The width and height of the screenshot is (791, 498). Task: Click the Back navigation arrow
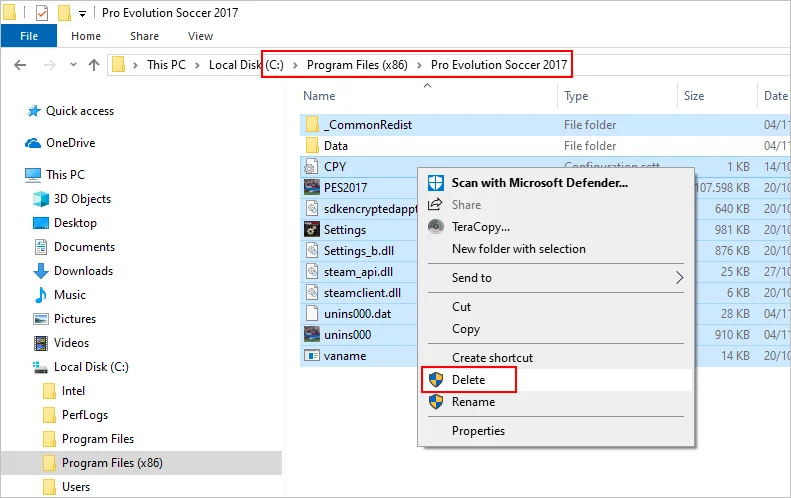20,65
